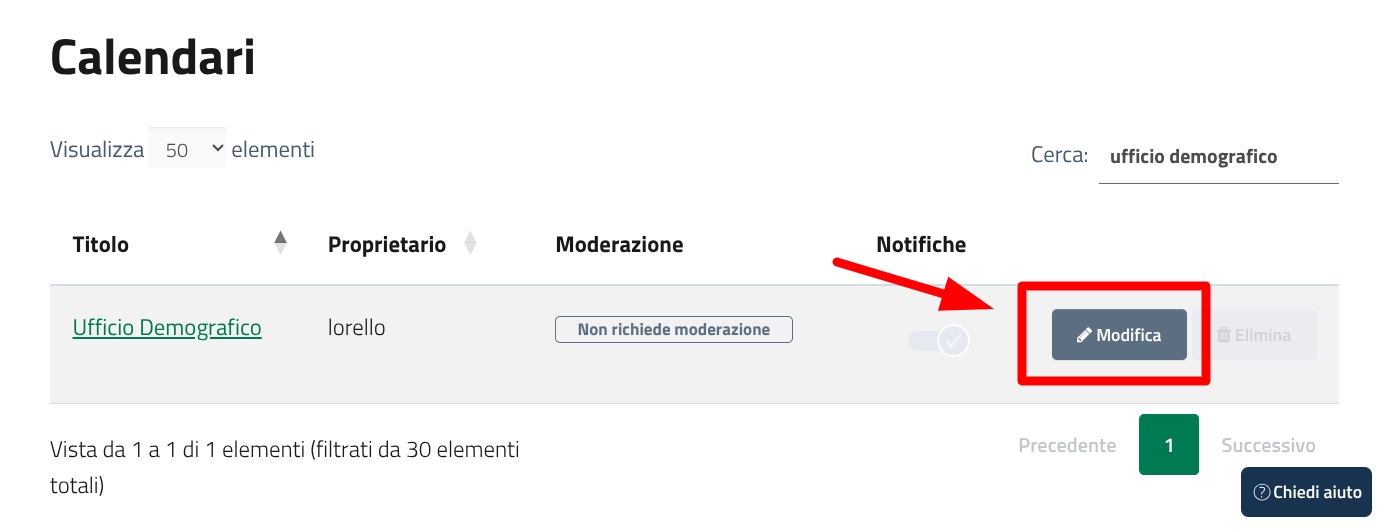Click the question mark help icon

tap(1262, 492)
